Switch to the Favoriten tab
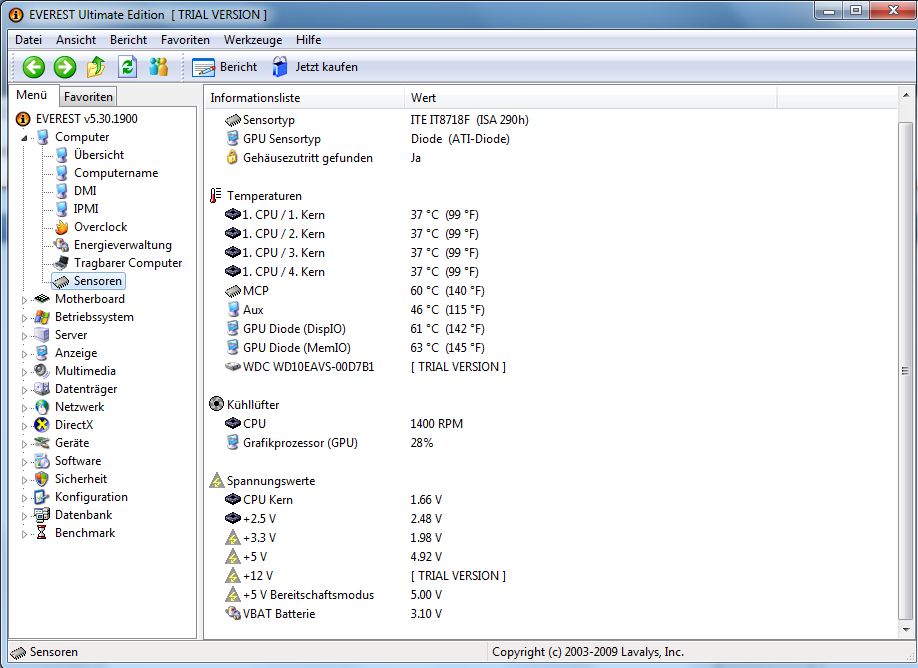 [88, 97]
